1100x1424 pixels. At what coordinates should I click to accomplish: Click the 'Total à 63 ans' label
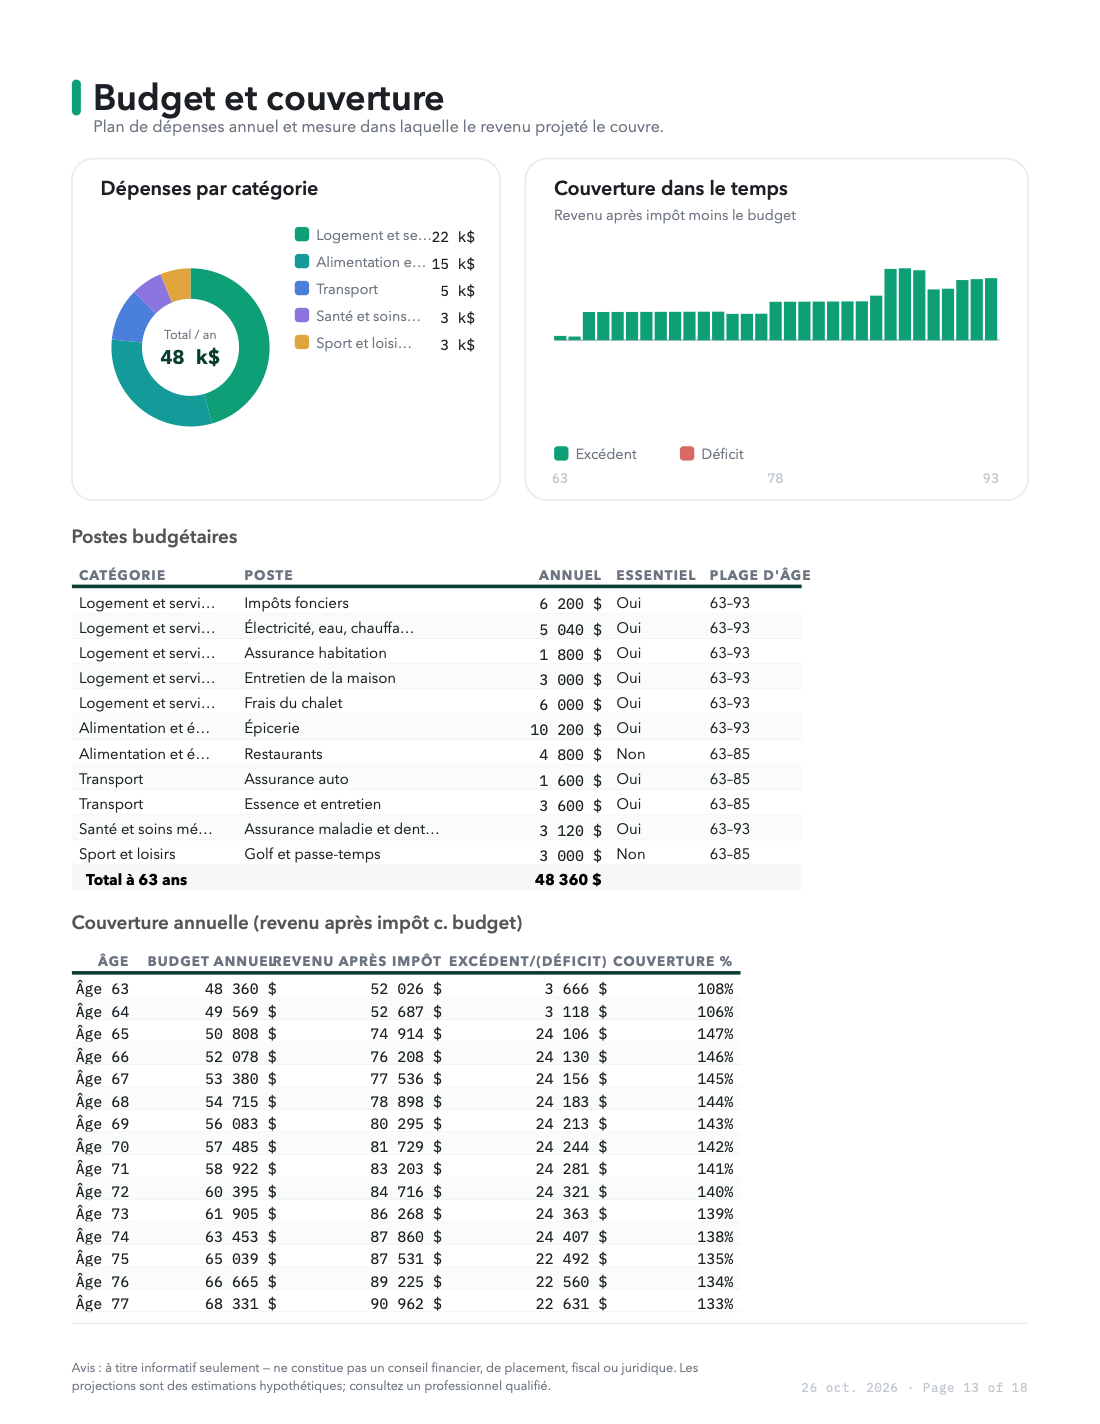click(x=137, y=880)
